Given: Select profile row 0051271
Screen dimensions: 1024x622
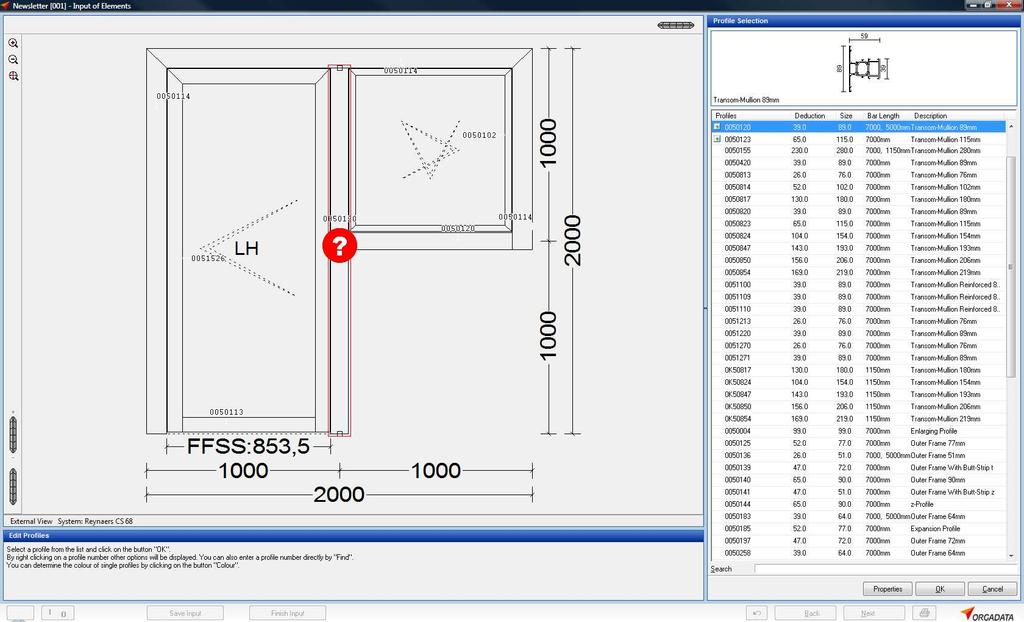Looking at the screenshot, I should [x=859, y=358].
